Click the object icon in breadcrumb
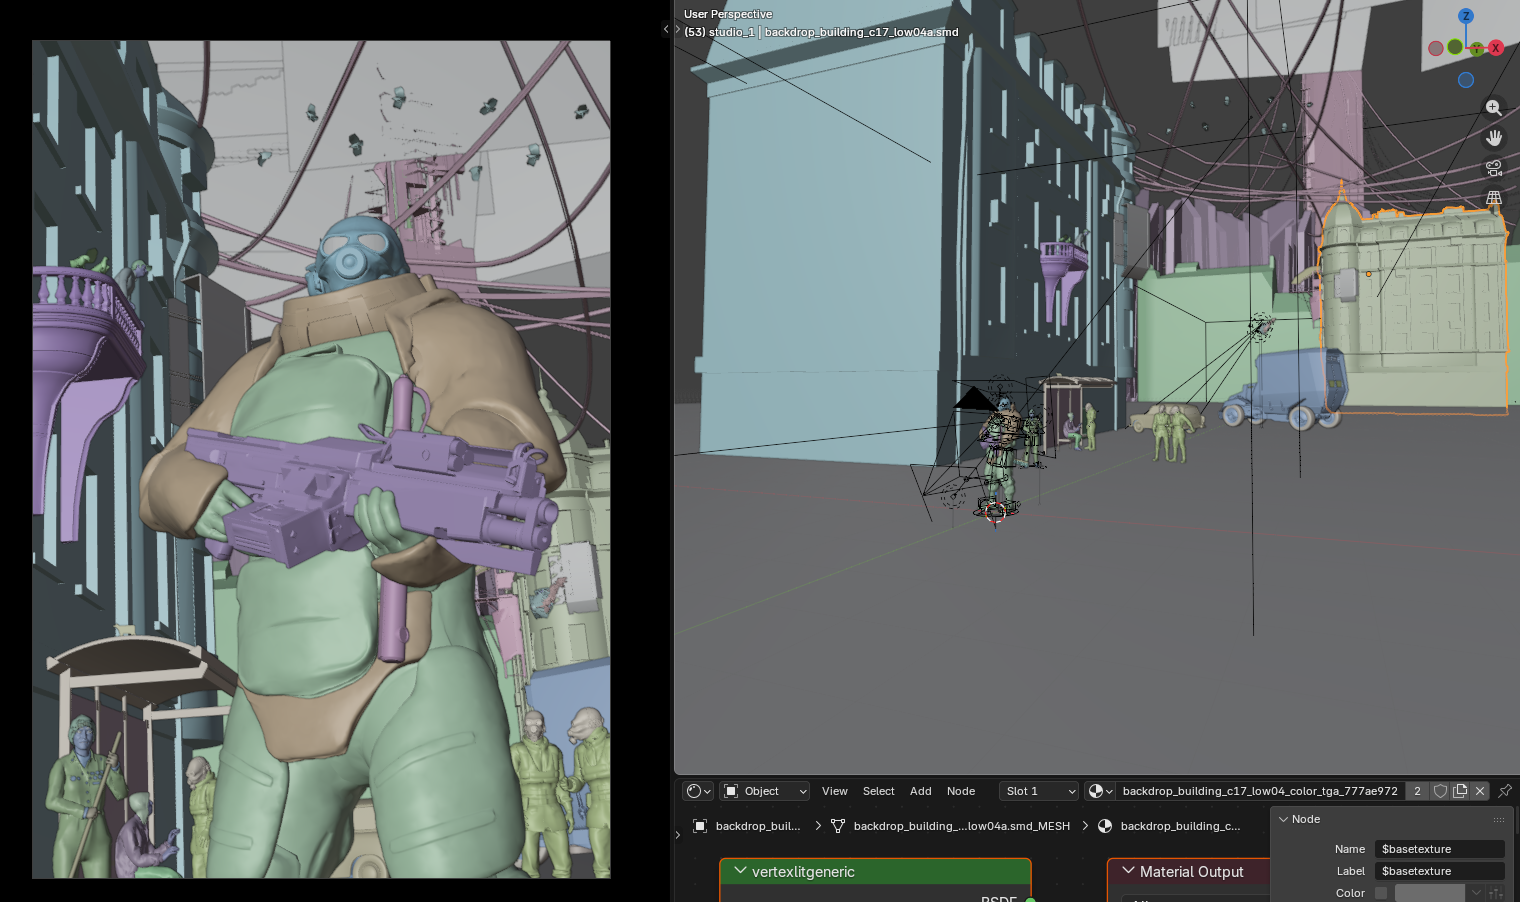Screen dimensions: 1520x902 coord(700,826)
